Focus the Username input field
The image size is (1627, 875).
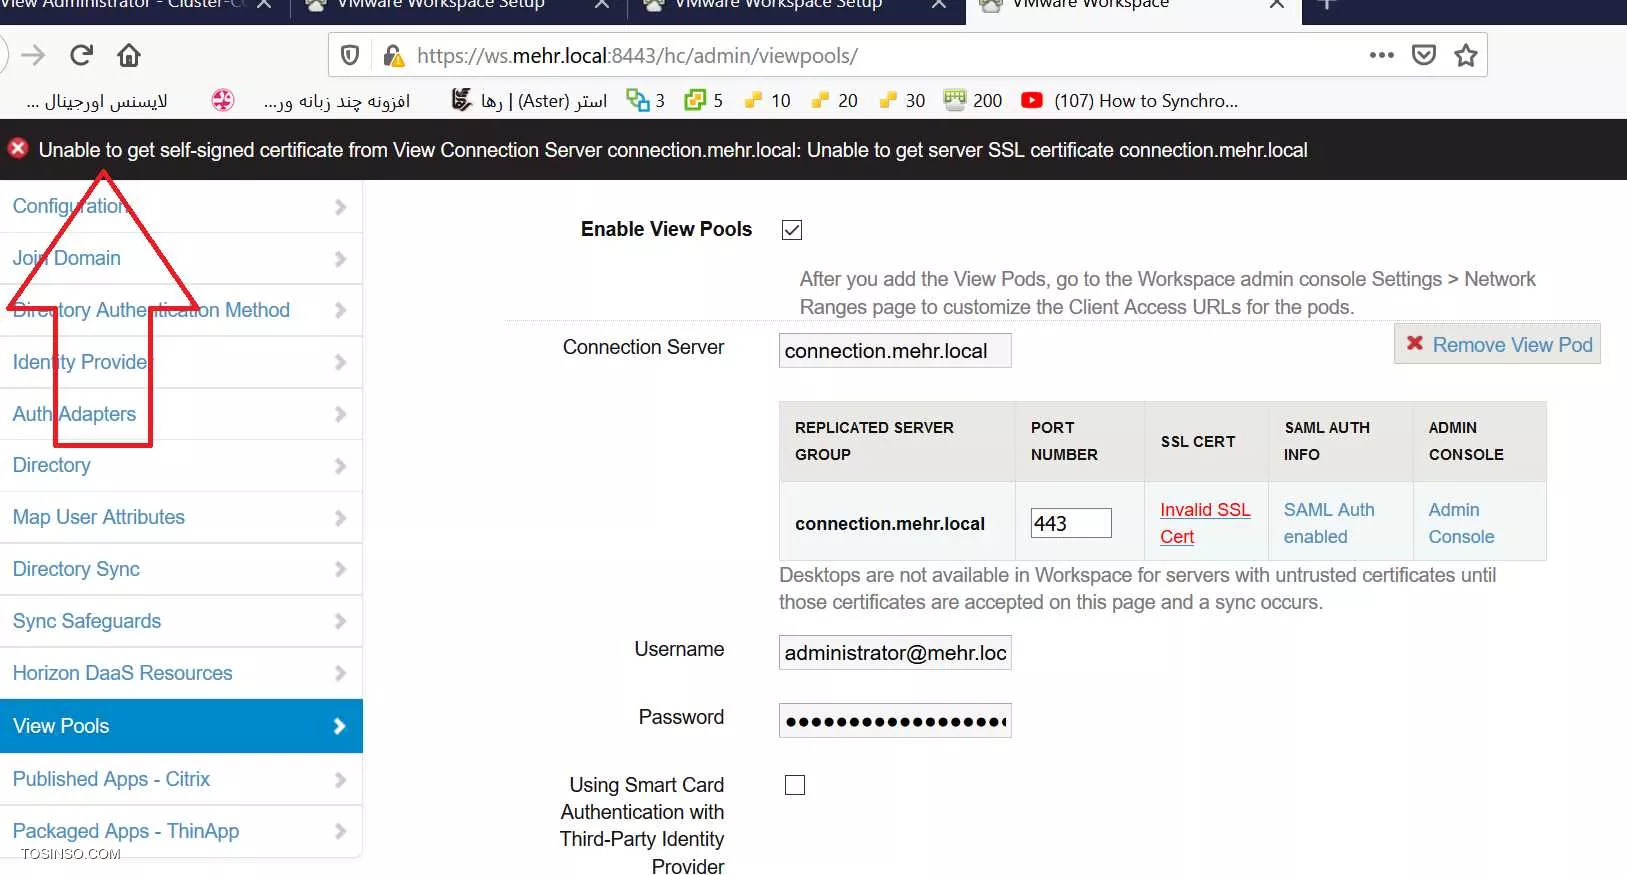click(895, 653)
